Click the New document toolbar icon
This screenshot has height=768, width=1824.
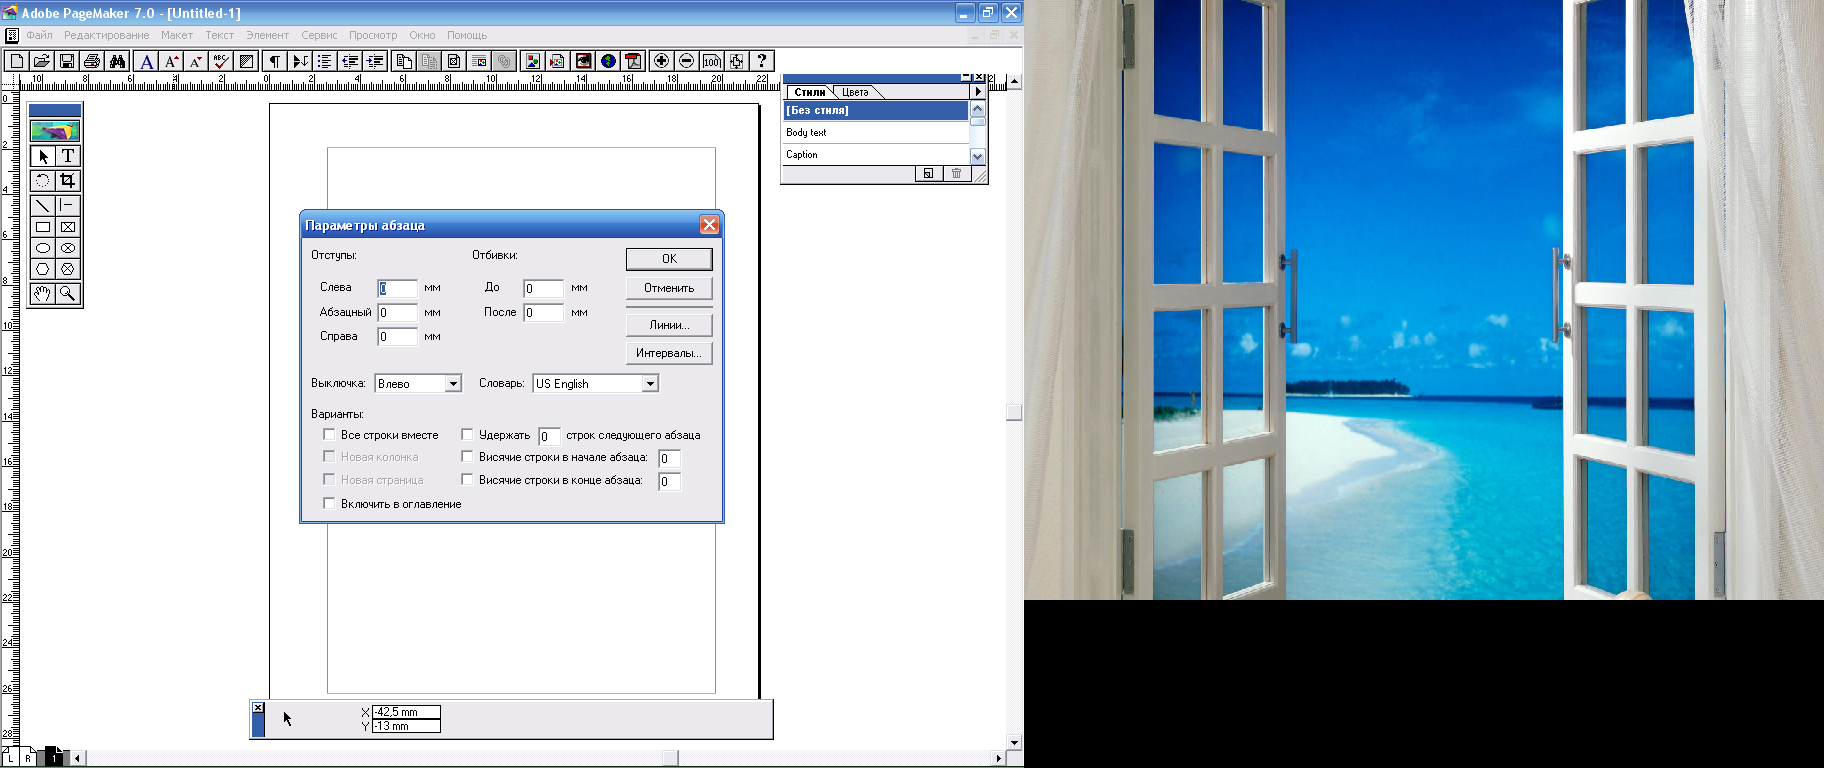tap(17, 61)
